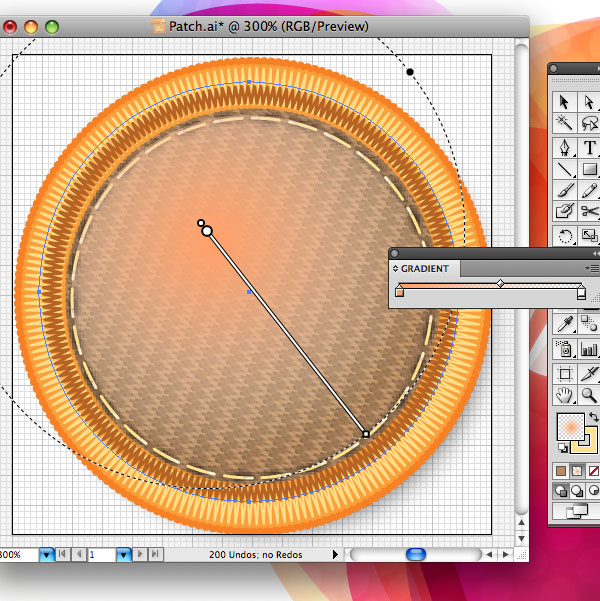Select the Magic Wand tool
The height and width of the screenshot is (601, 600).
pyautogui.click(x=564, y=123)
